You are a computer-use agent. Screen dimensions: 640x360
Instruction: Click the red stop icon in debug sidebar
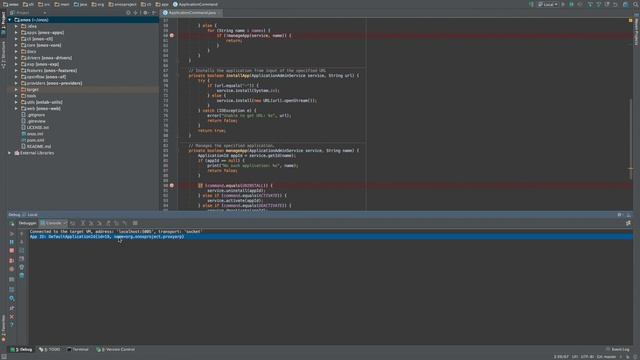pos(11,251)
